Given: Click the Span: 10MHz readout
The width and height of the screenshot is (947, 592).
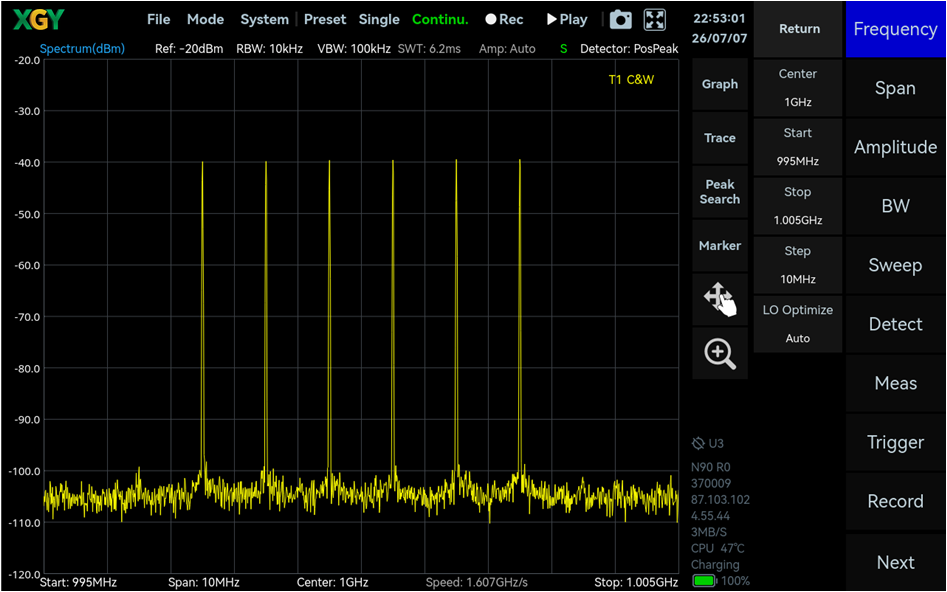Looking at the screenshot, I should point(204,583).
